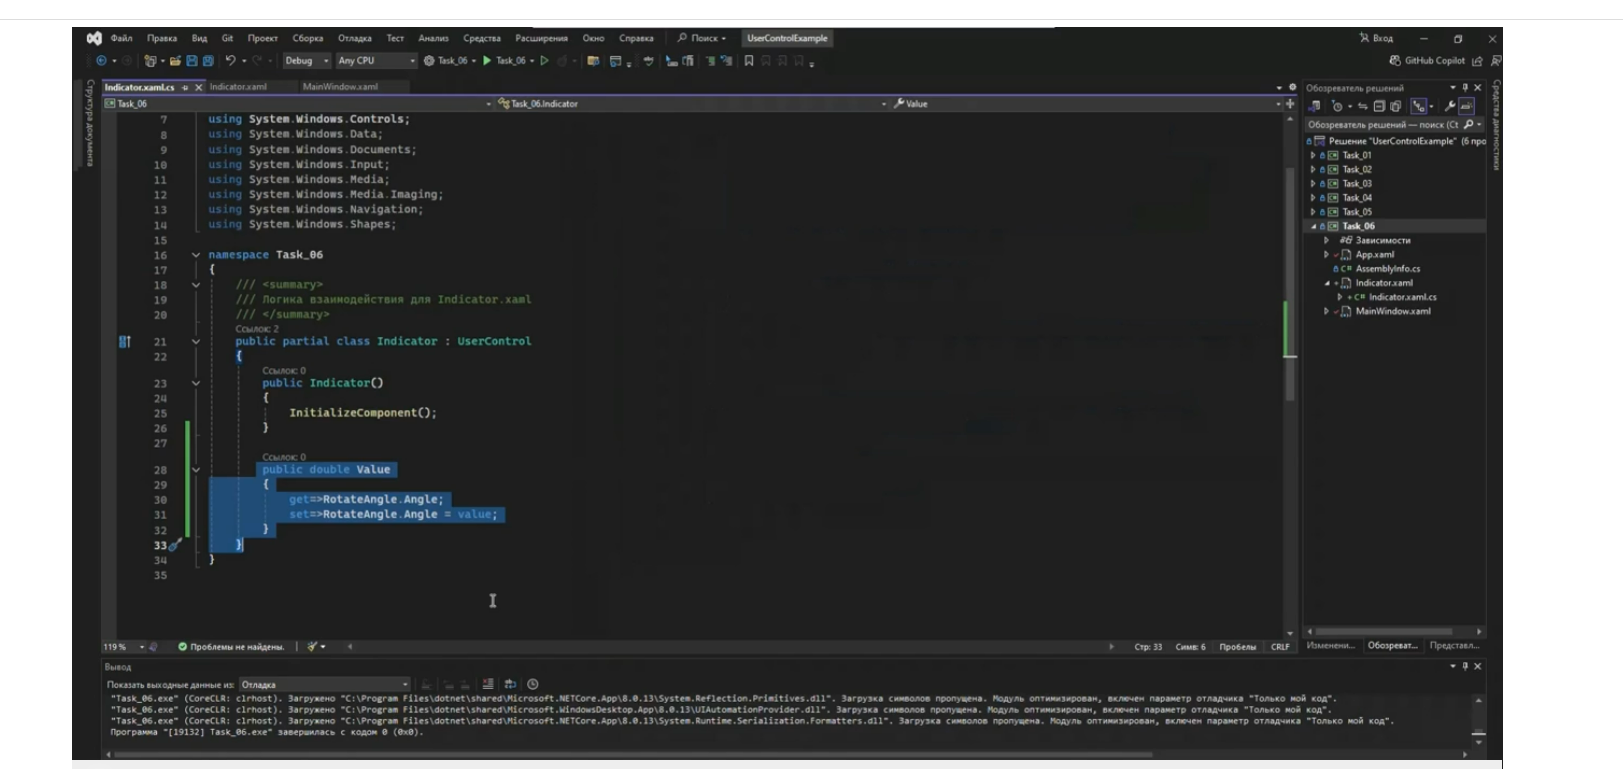
Task: Click the open file folder icon
Action: pos(175,61)
